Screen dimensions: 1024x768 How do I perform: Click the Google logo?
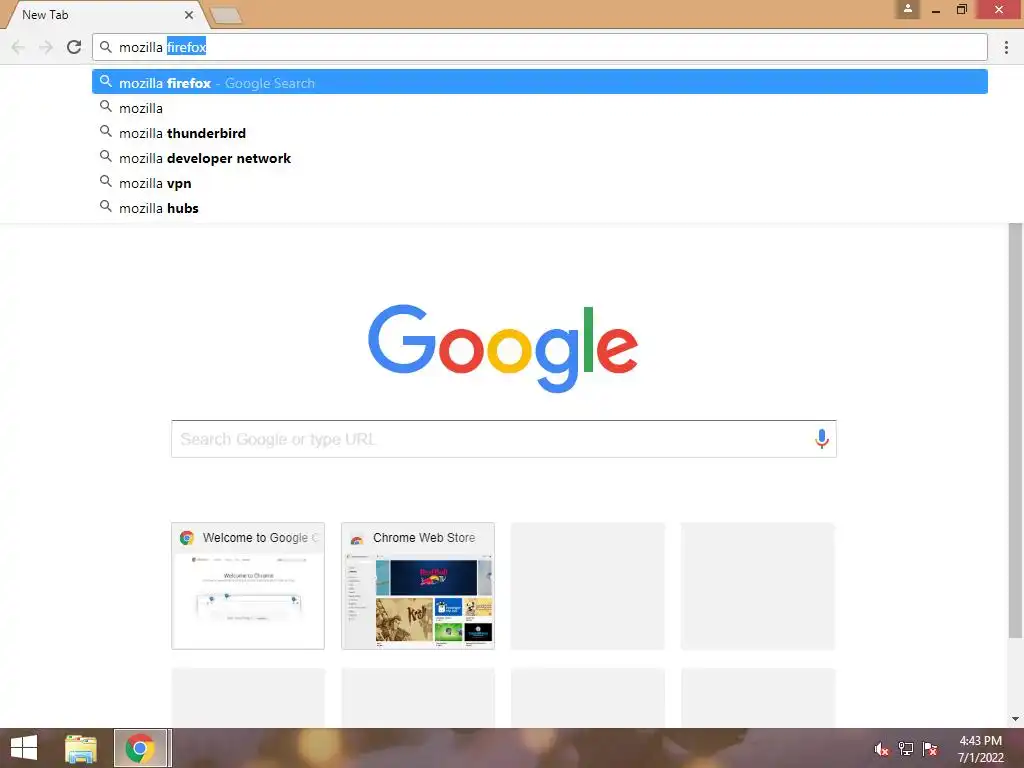click(x=503, y=348)
